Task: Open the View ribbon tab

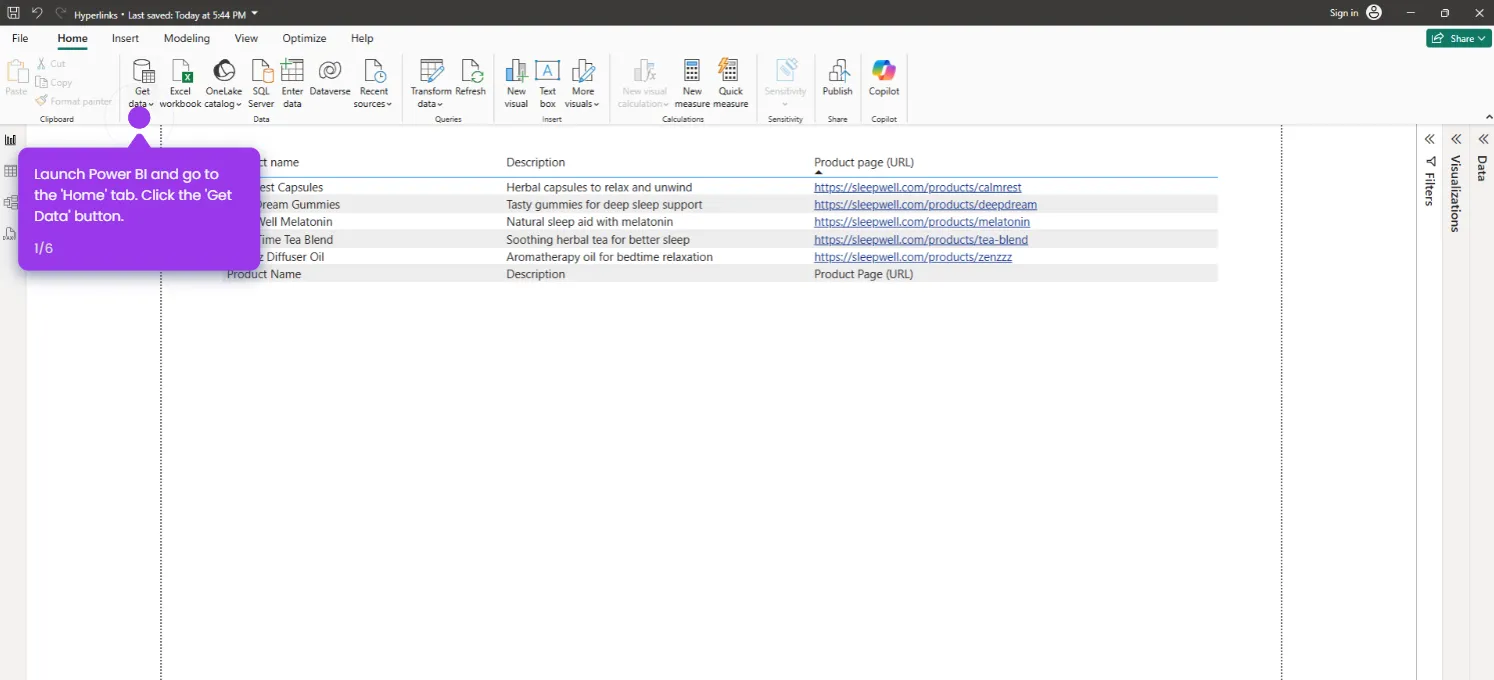Action: [246, 38]
